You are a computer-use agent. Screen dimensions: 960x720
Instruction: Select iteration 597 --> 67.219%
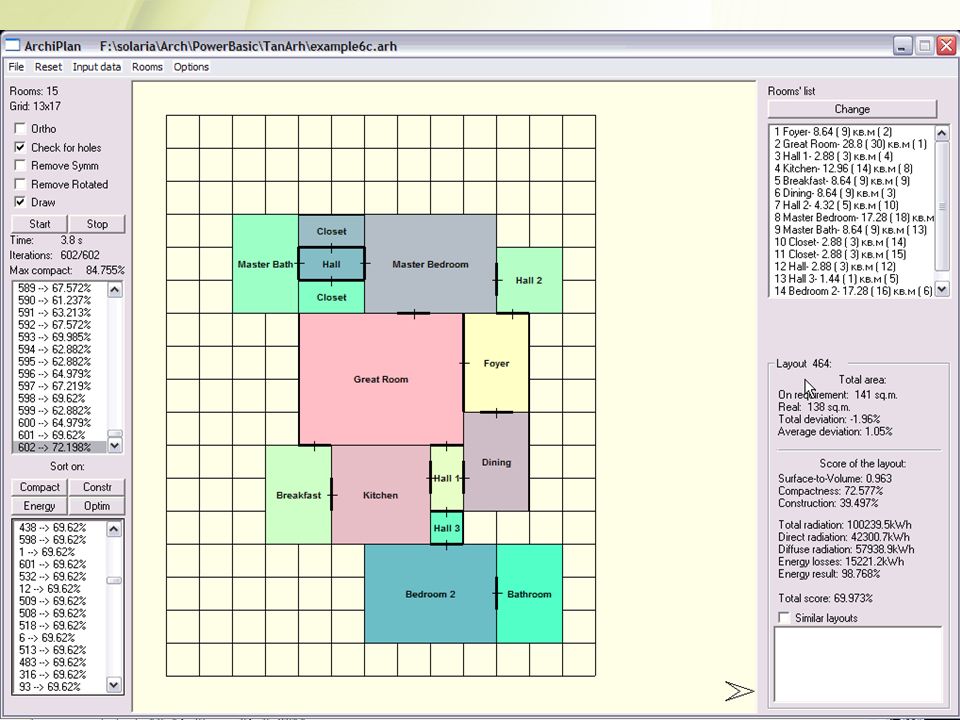[59, 386]
